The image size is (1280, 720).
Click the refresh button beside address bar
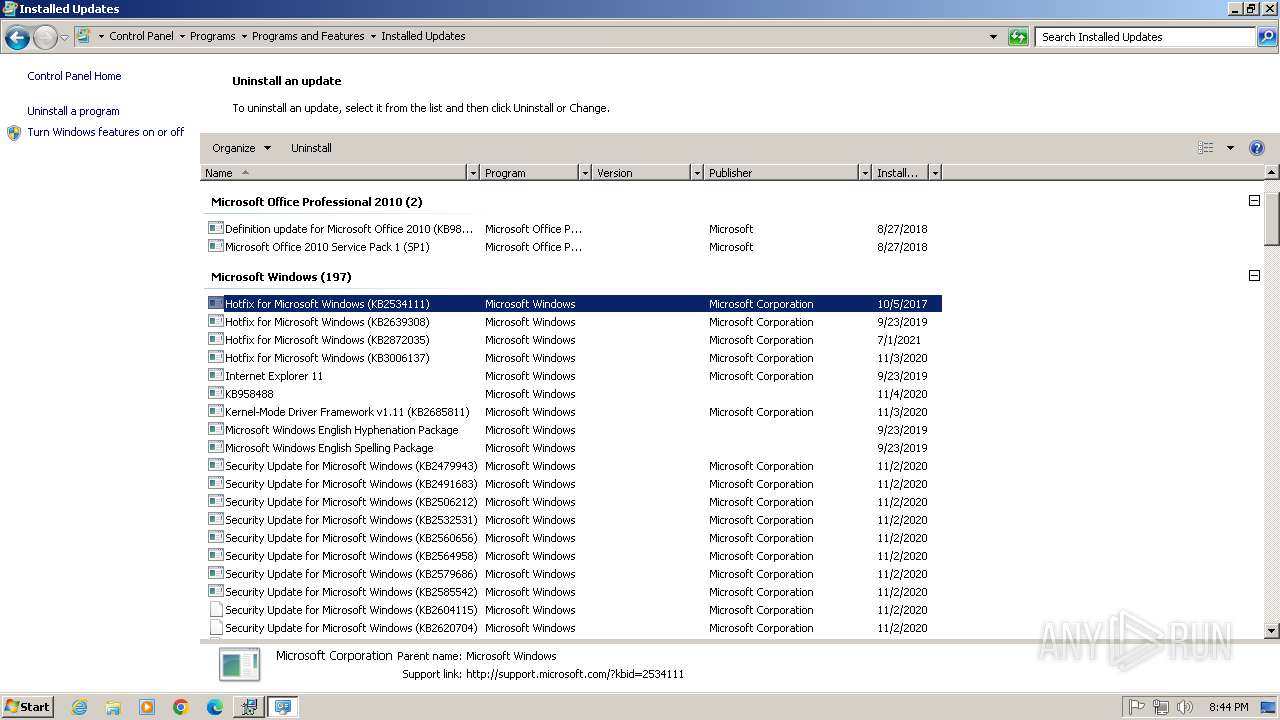1018,37
